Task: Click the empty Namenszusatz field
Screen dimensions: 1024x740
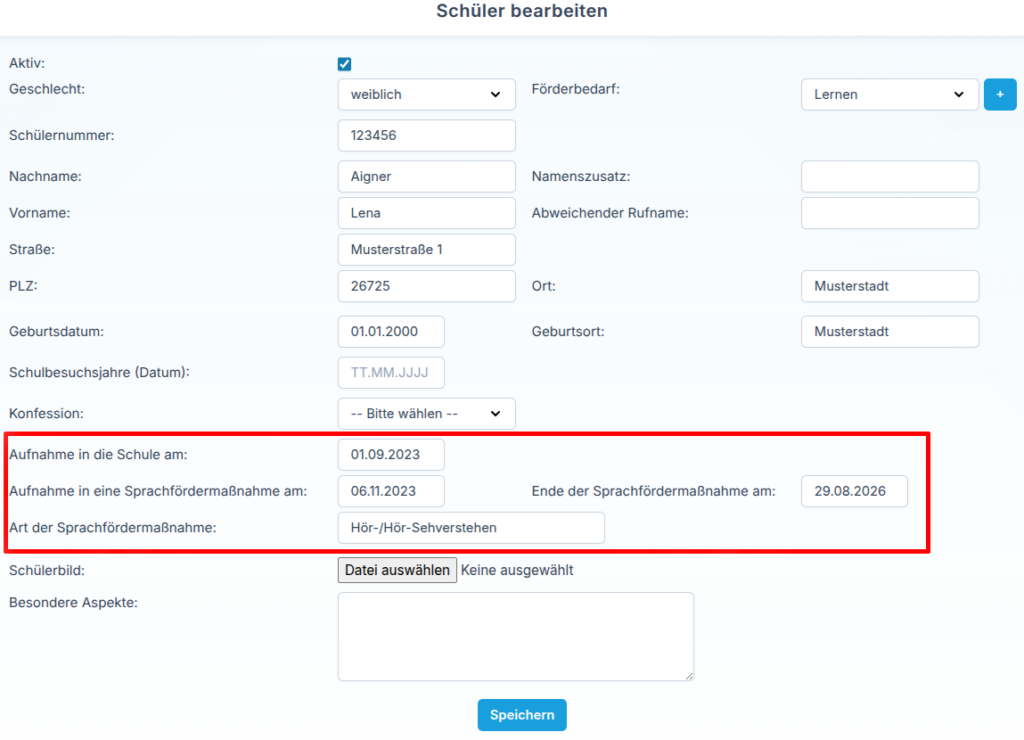Action: [x=889, y=176]
